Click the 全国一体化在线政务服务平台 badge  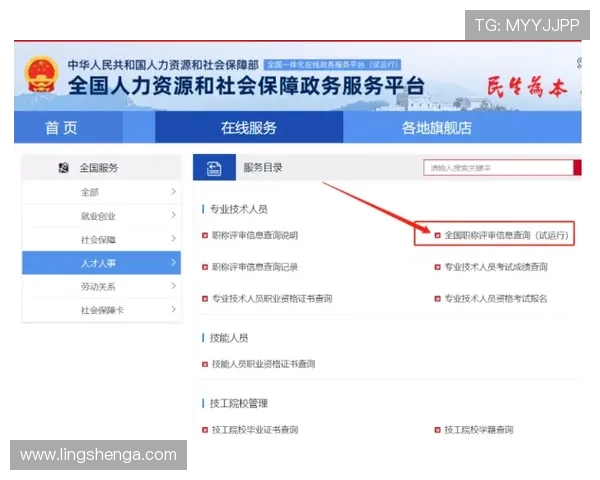coord(333,65)
